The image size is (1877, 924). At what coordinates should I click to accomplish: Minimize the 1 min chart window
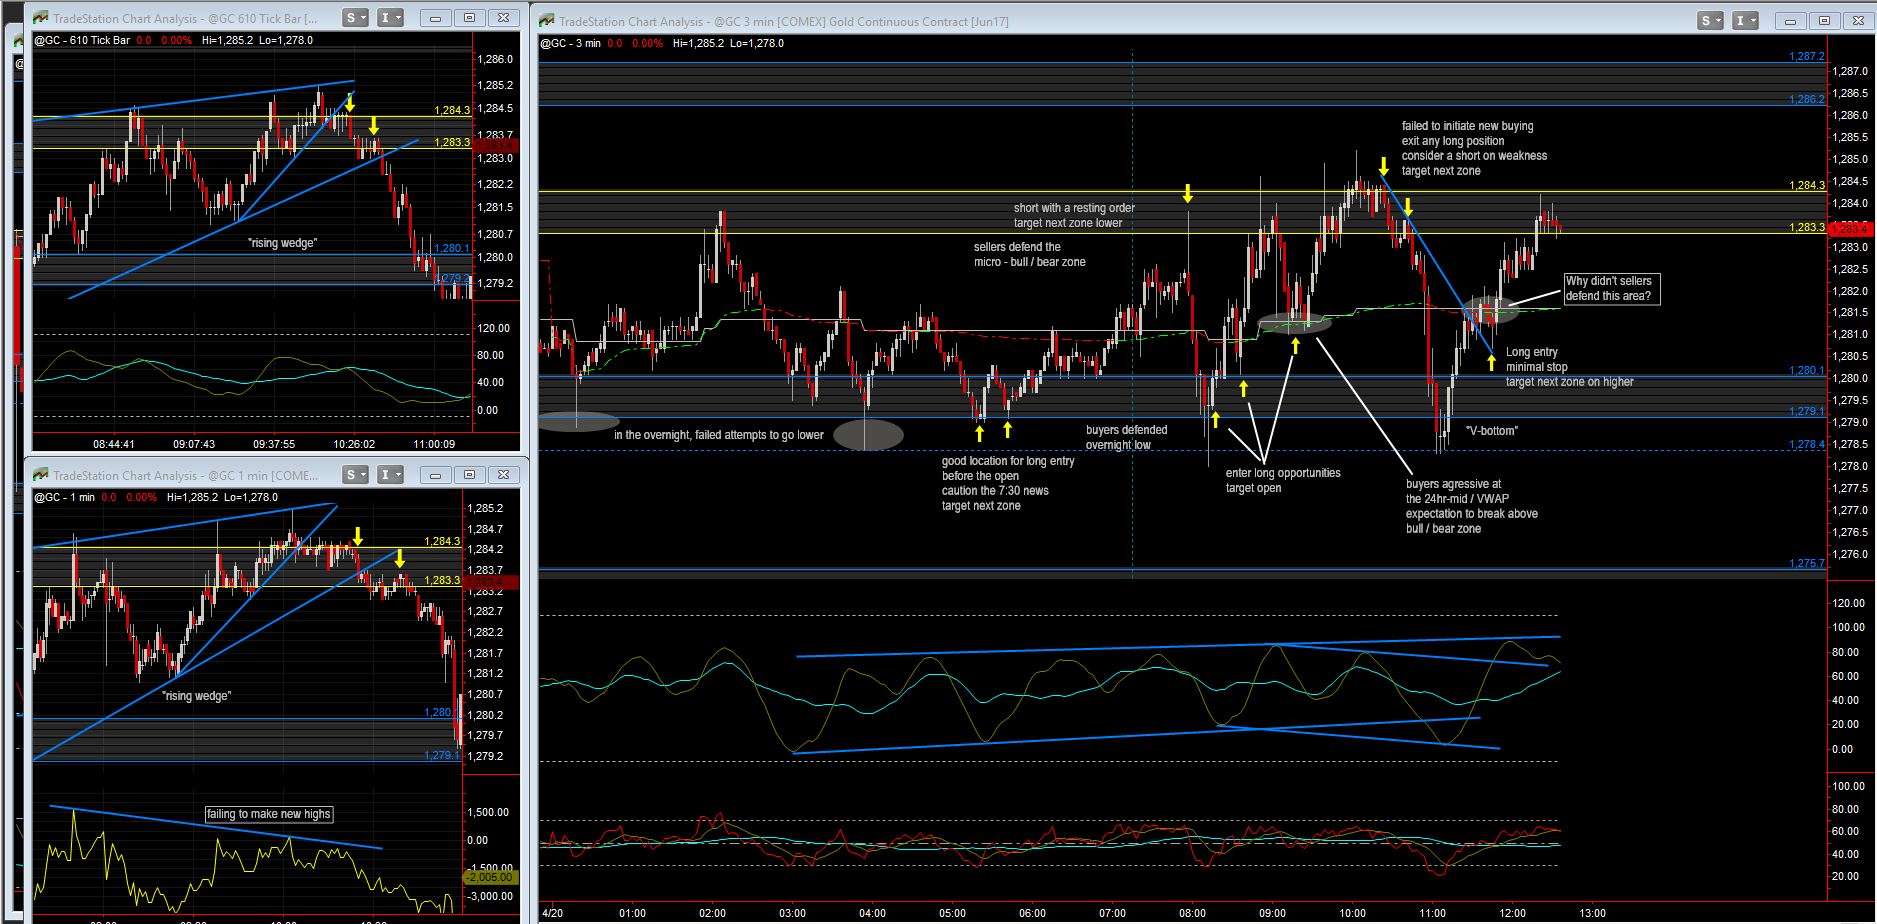pyautogui.click(x=436, y=474)
